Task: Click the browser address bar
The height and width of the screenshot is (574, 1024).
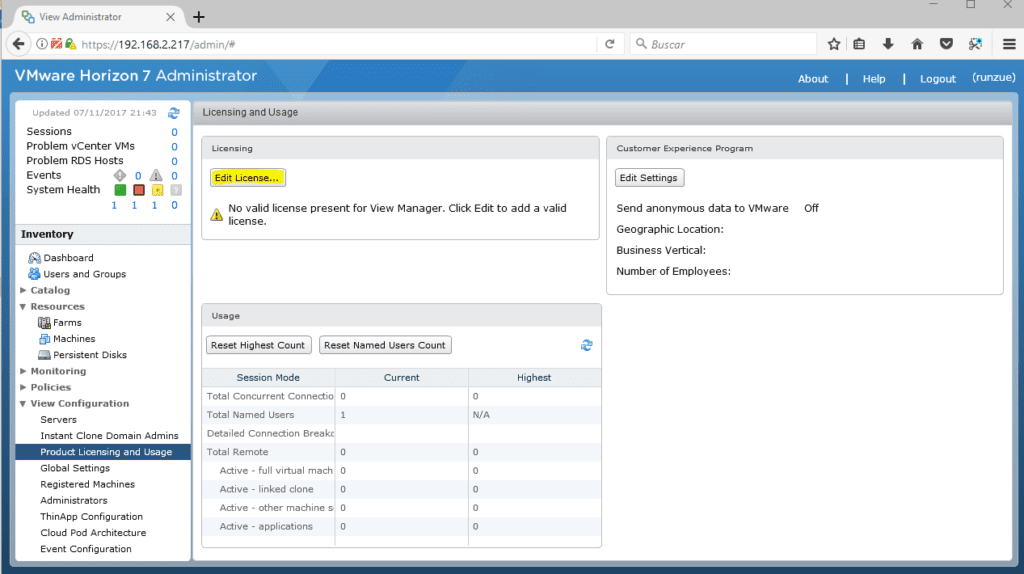Action: click(336, 44)
